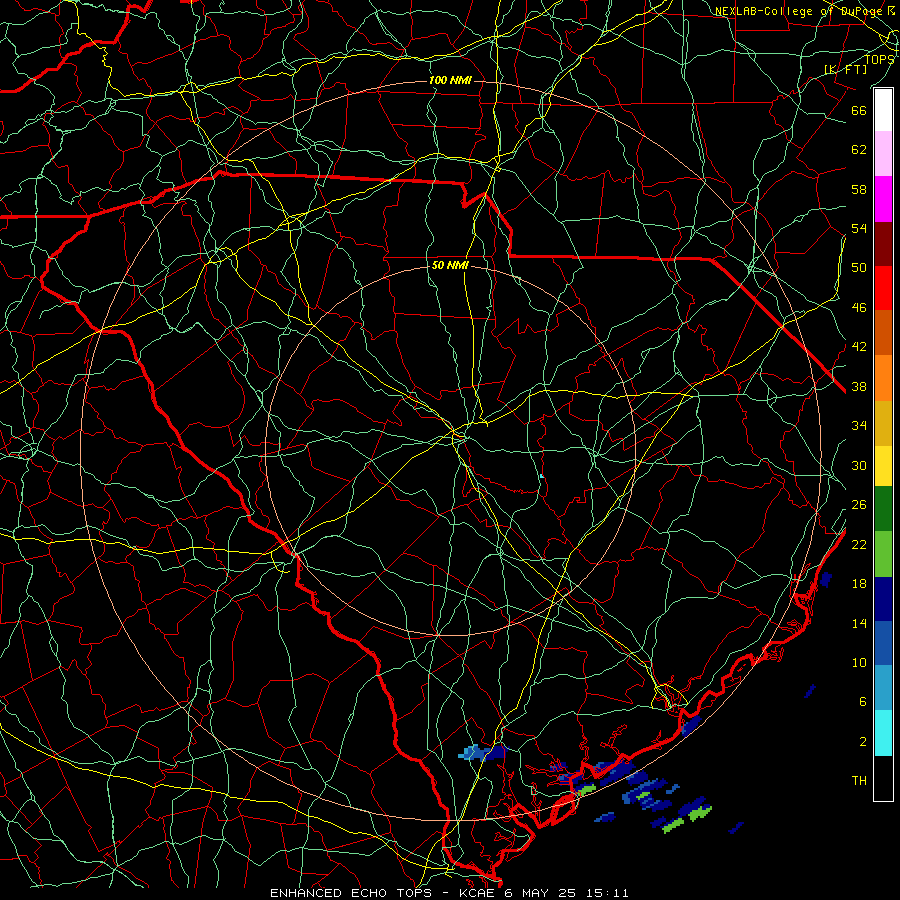The width and height of the screenshot is (900, 900).
Task: Click the legend value 30
Action: (859, 465)
